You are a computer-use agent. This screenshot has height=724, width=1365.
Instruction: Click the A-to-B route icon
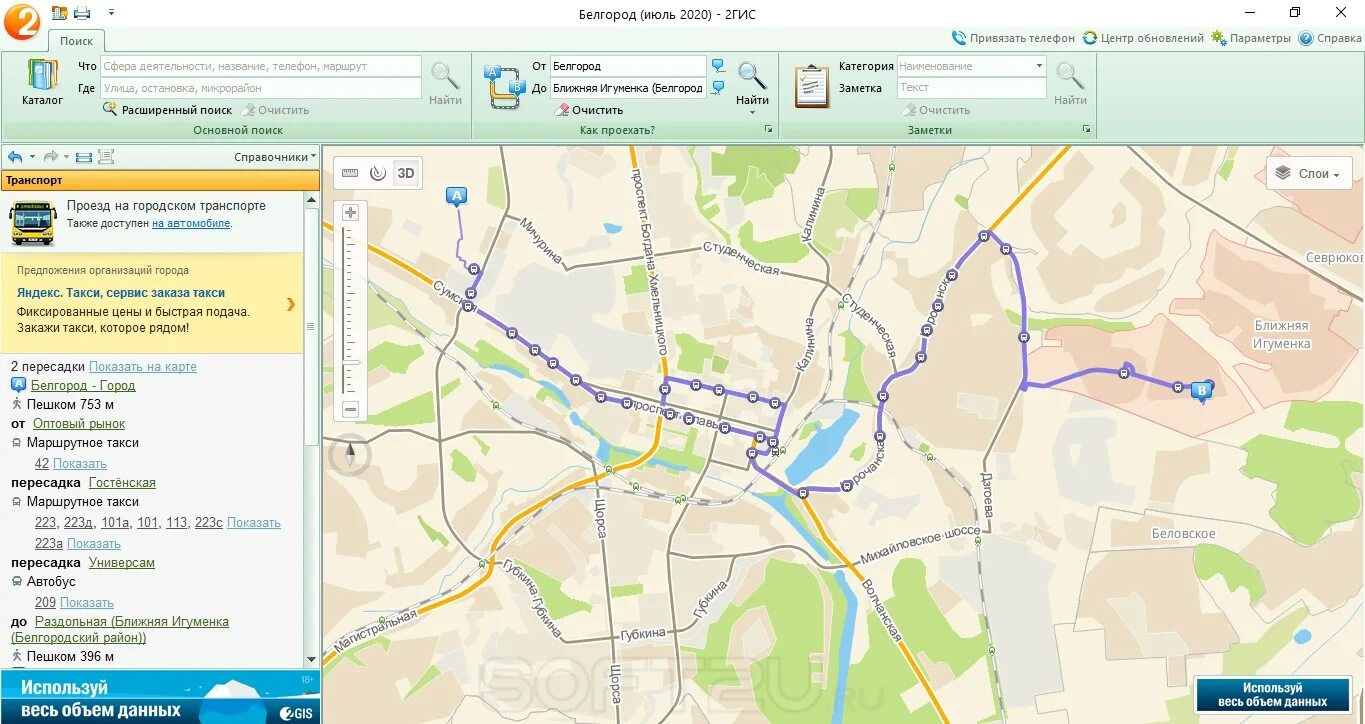tap(504, 86)
